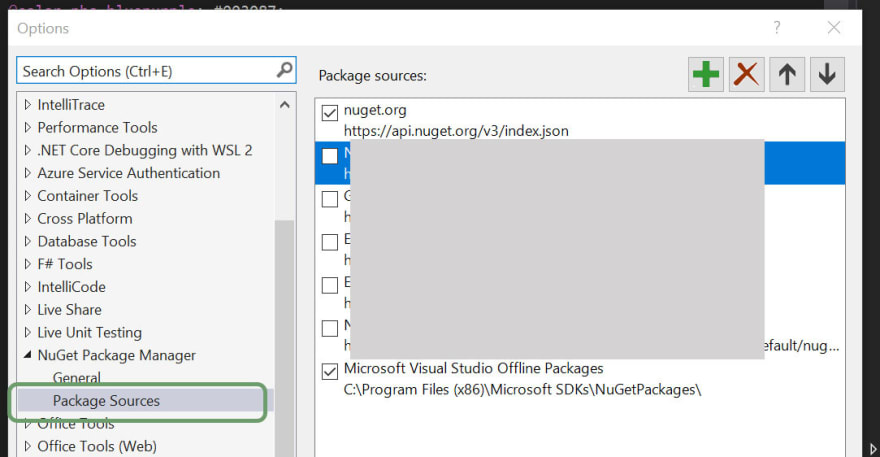Expand the Performance Tools node
The image size is (880, 457).
[x=28, y=127]
